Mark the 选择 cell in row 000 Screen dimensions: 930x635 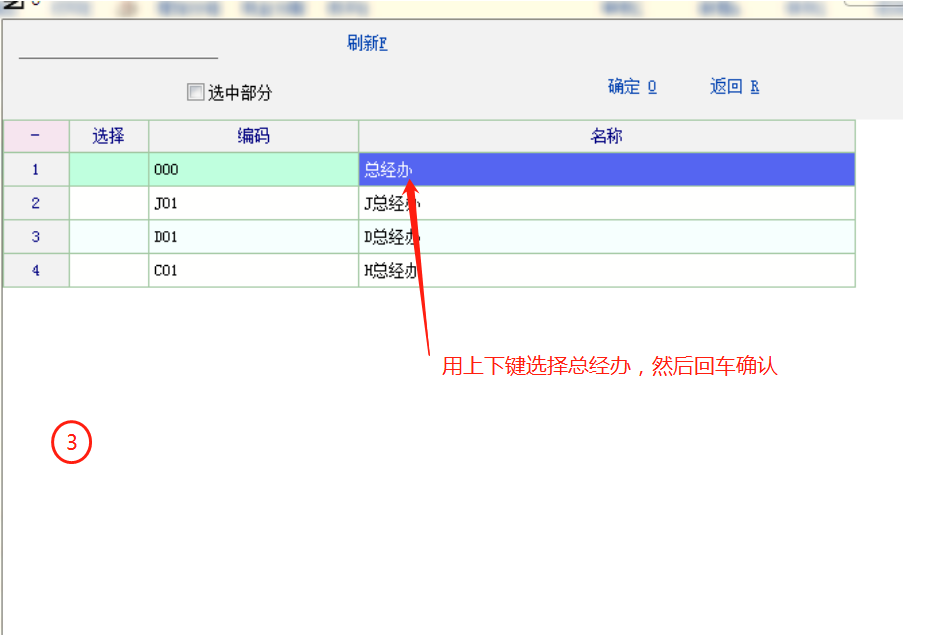pos(108,170)
